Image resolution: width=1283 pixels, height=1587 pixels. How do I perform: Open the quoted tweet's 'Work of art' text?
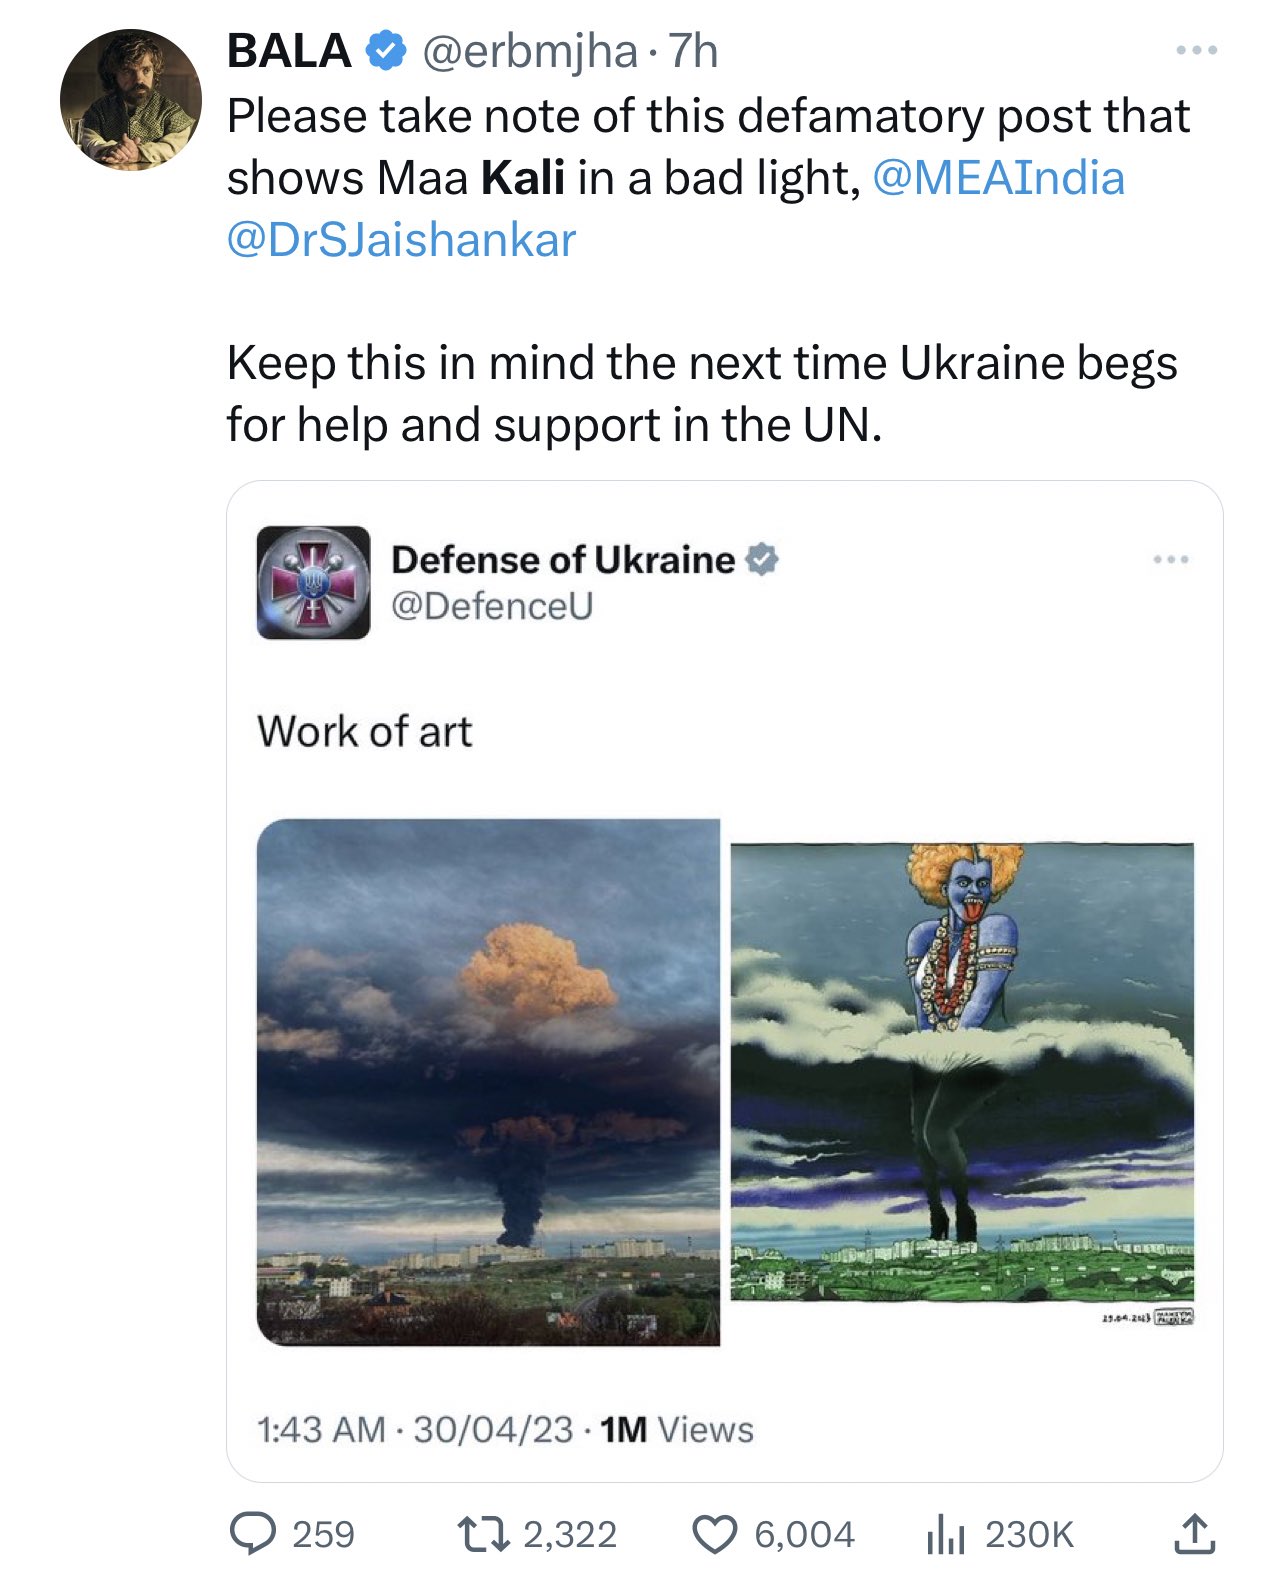click(365, 731)
